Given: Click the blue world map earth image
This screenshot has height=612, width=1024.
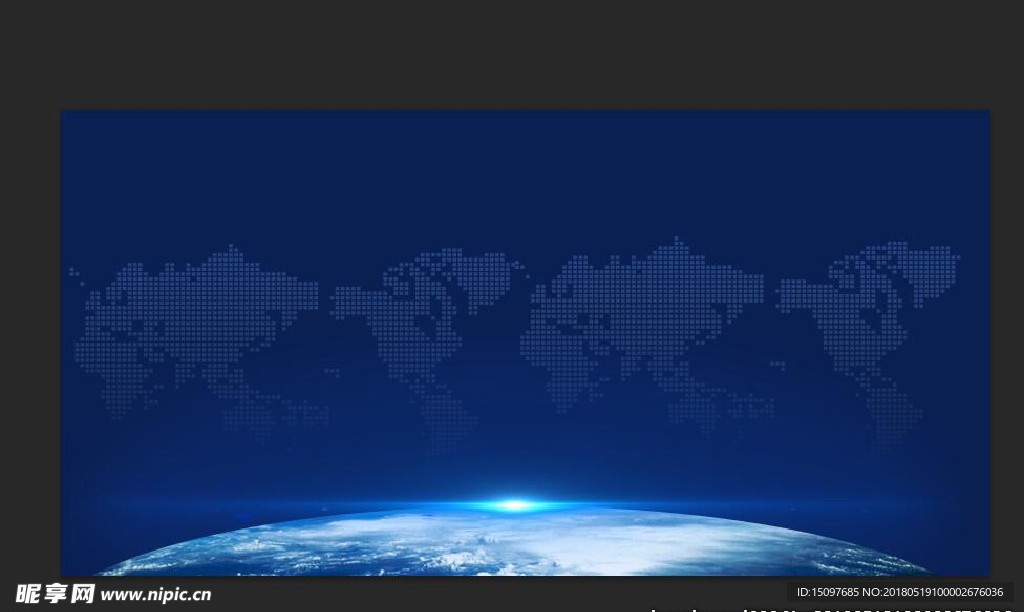Looking at the screenshot, I should pyautogui.click(x=525, y=343).
